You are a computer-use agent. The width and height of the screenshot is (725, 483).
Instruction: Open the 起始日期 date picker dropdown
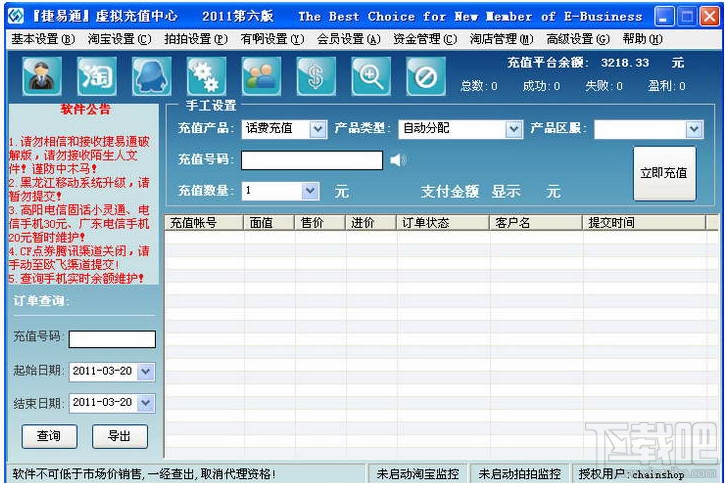[146, 372]
